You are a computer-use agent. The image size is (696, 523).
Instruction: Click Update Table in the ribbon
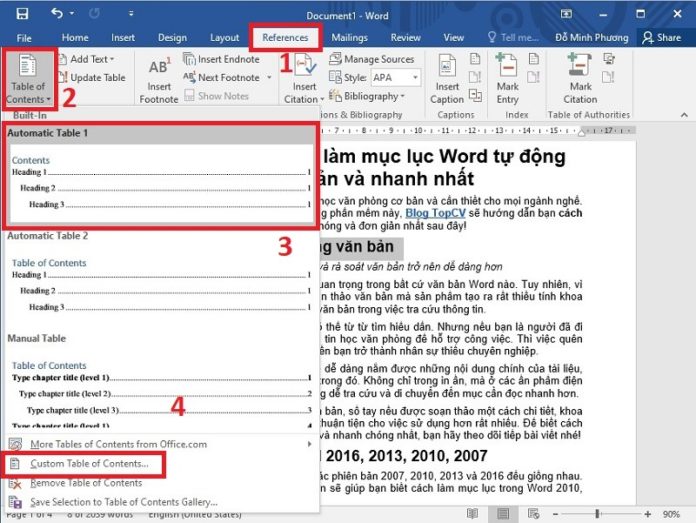point(92,78)
